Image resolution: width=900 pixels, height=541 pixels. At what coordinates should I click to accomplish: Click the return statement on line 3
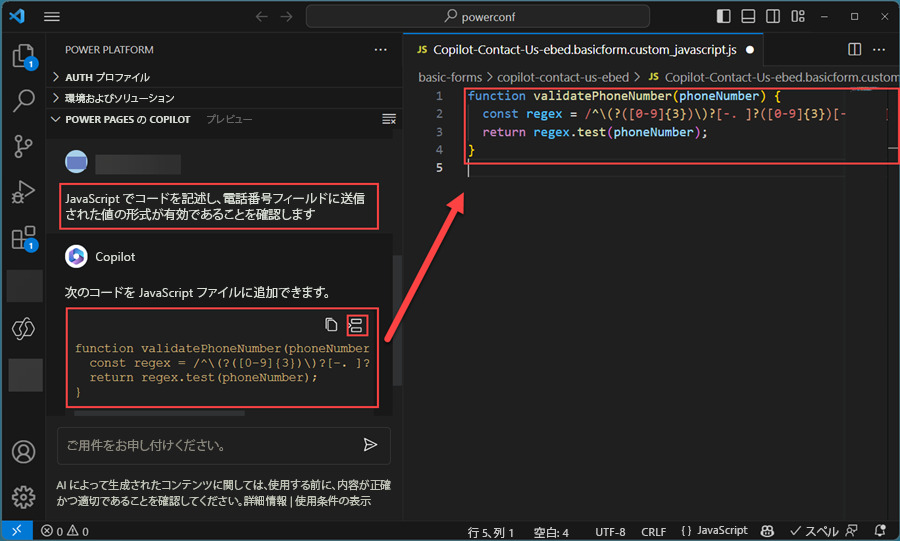click(x=595, y=132)
